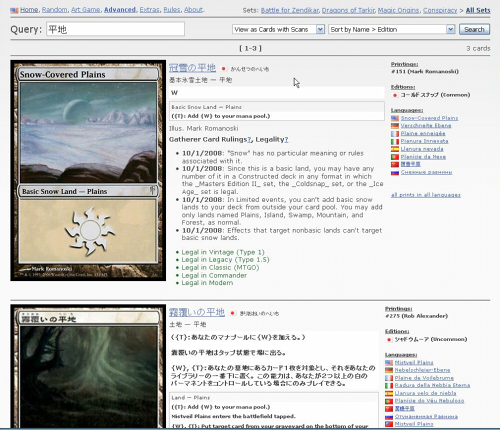Screen dimensions: 500x430
Task: Click Japan flag next to 霧覆いの平地 title
Action: tap(233, 313)
